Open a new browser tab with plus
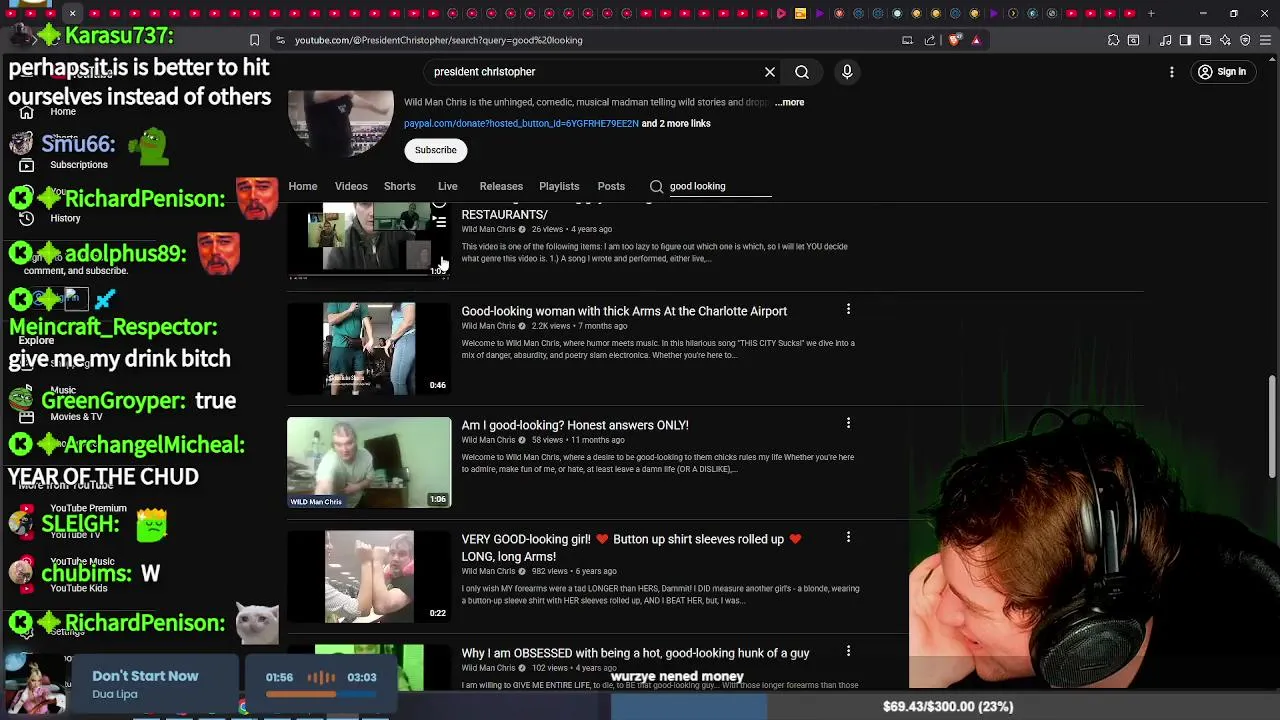 coord(1151,13)
